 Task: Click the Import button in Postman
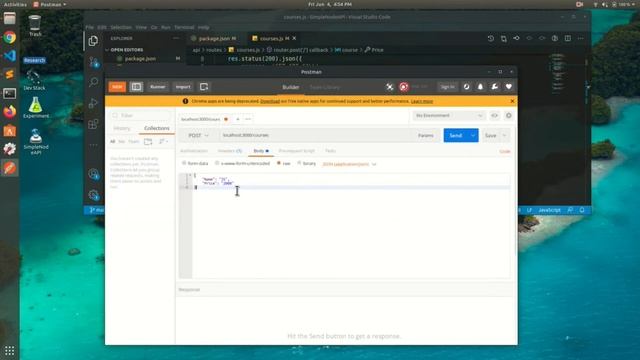tap(183, 87)
